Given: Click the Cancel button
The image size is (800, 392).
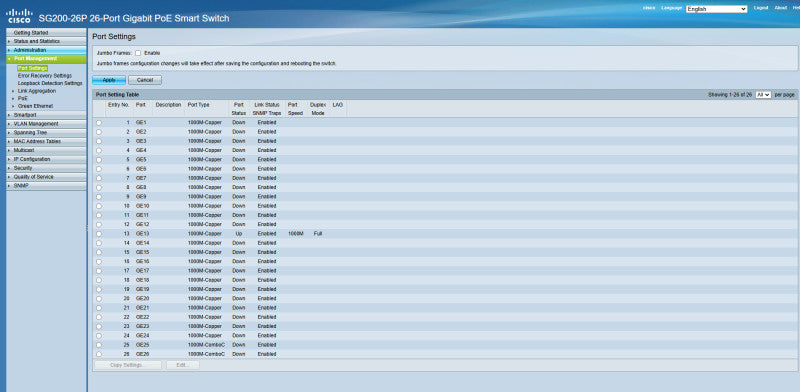Looking at the screenshot, I should 145,80.
